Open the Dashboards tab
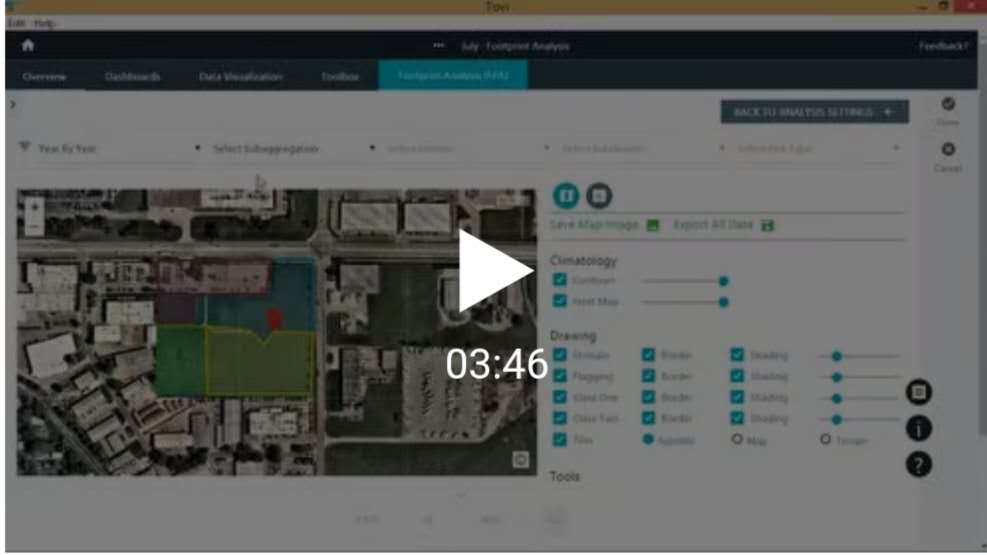 (x=132, y=76)
